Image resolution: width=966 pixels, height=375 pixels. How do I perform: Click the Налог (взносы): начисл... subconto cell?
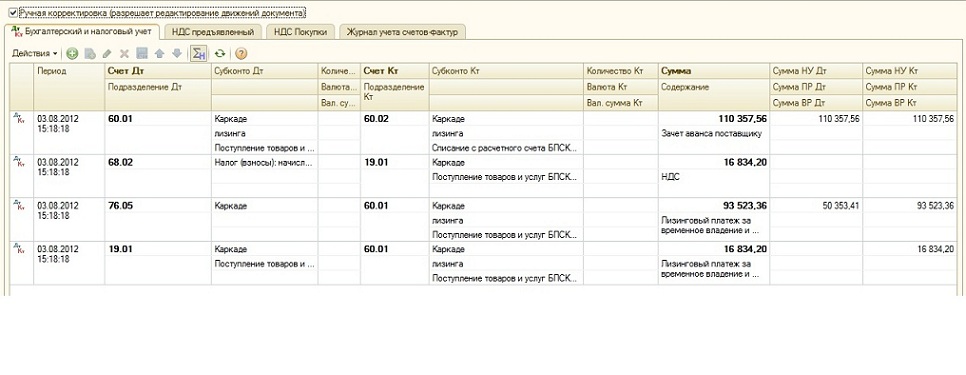pos(265,163)
